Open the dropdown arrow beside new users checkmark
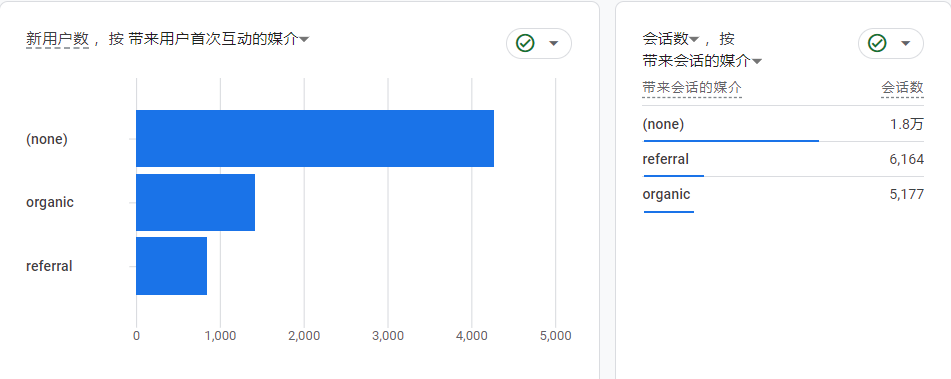This screenshot has height=379, width=951. 553,43
